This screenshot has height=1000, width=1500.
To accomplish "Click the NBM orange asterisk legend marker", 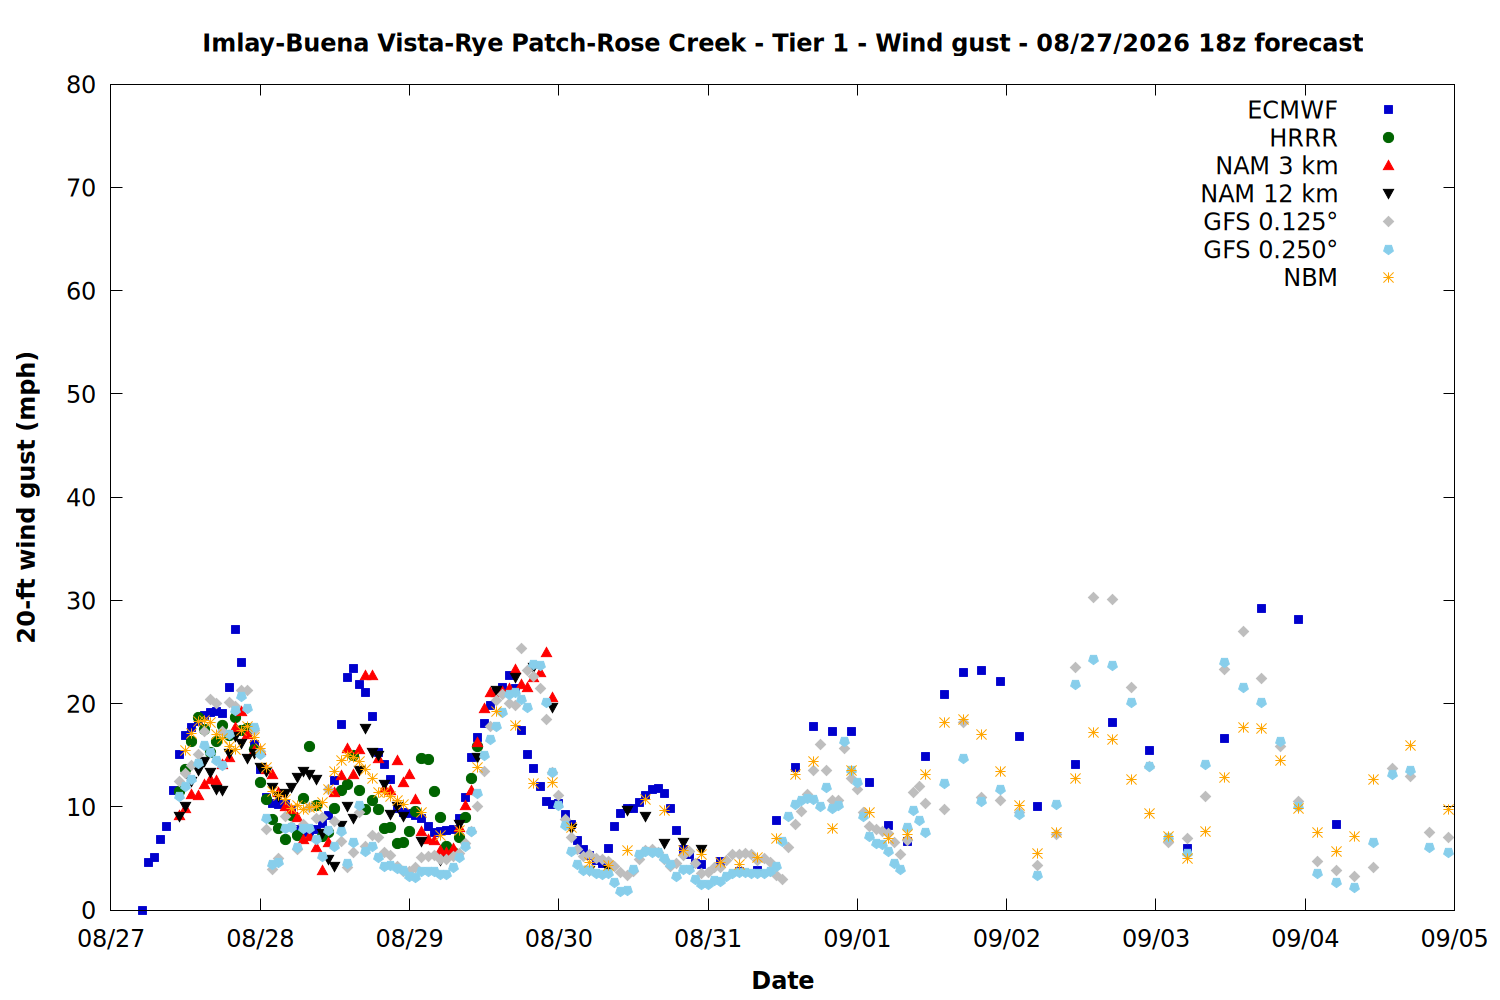I will (1388, 278).
